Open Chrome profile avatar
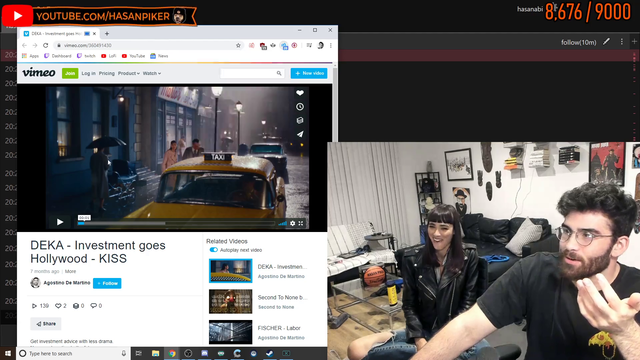The image size is (640, 360). (320, 45)
